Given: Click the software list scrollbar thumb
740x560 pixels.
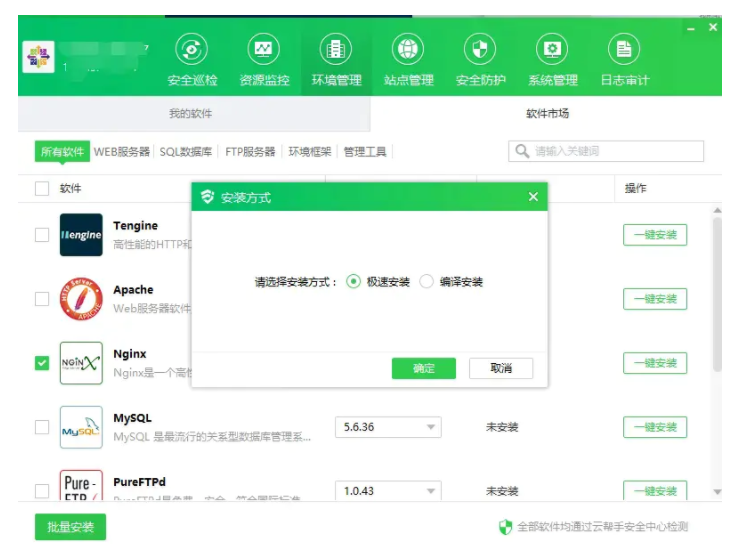Looking at the screenshot, I should pos(717,295).
